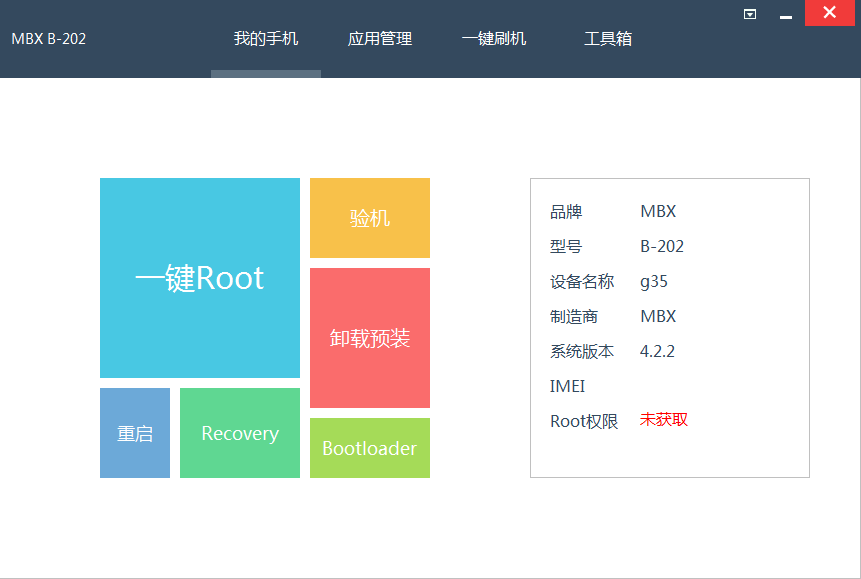Click the IMEI label in info panel

pyautogui.click(x=567, y=387)
